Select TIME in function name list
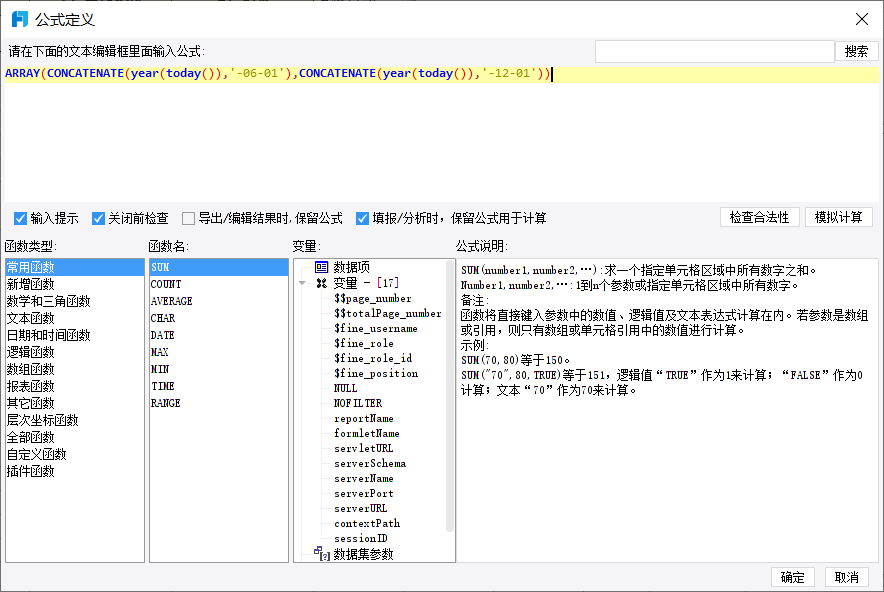This screenshot has width=884, height=592. click(219, 386)
